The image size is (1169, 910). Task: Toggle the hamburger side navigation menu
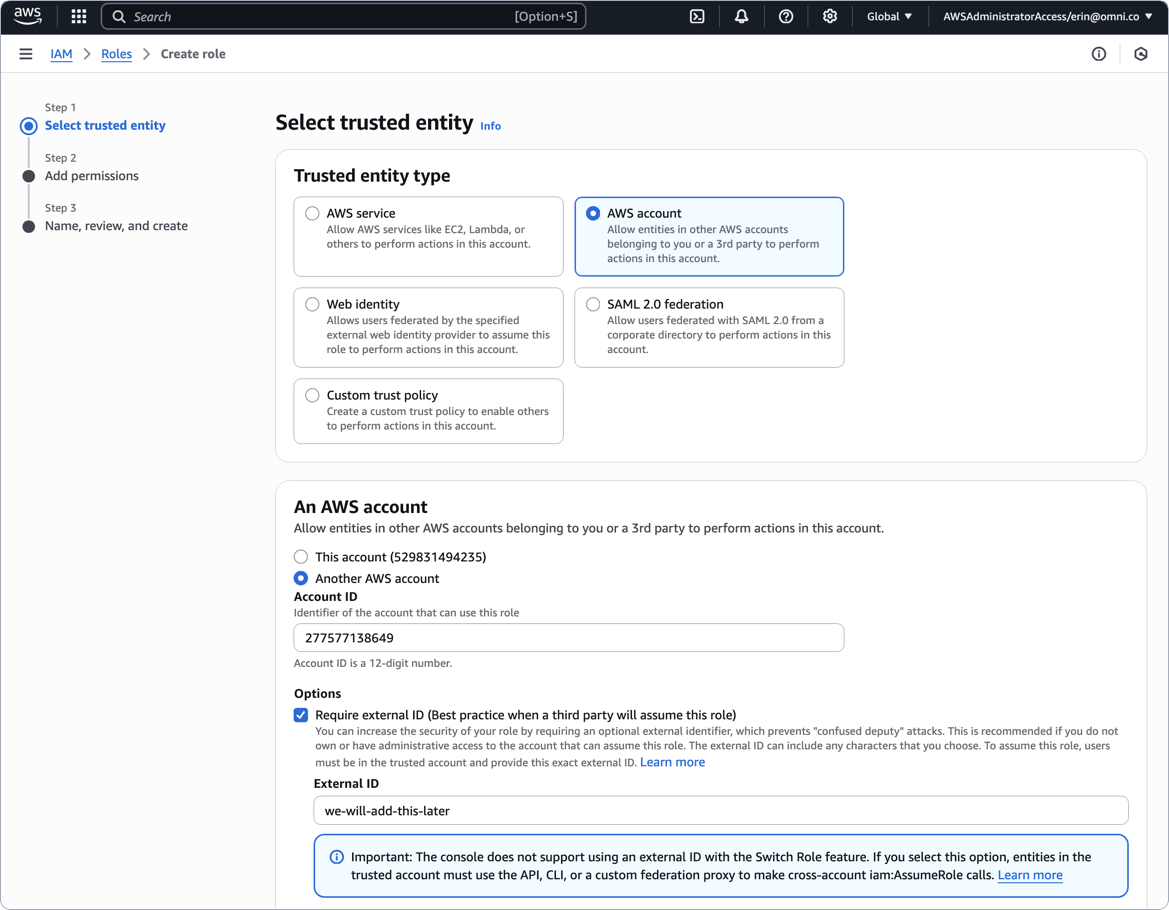pos(26,54)
